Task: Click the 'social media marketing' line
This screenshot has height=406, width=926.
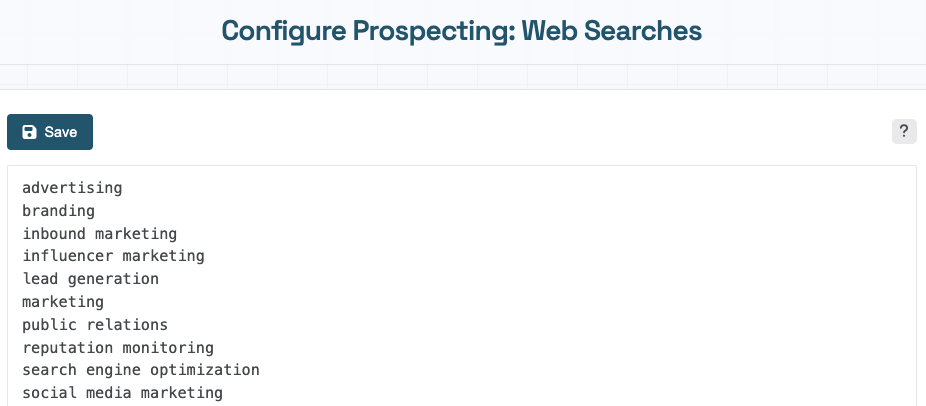Action: tap(122, 393)
